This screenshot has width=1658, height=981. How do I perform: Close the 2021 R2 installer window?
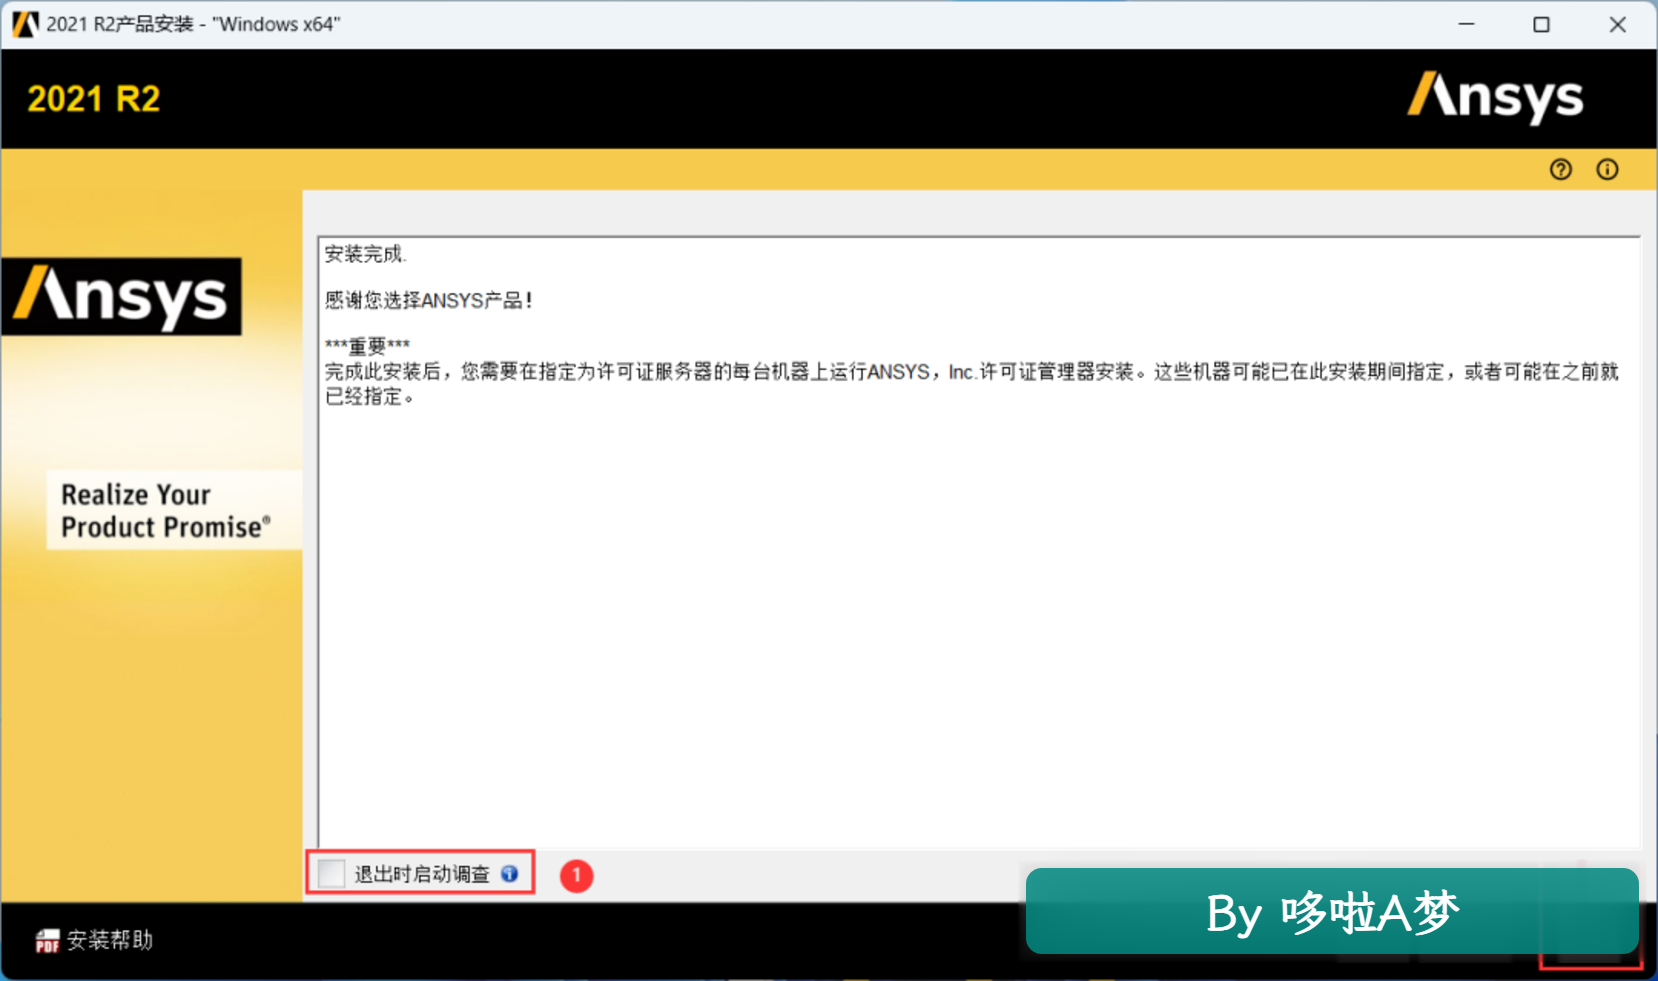(x=1617, y=24)
